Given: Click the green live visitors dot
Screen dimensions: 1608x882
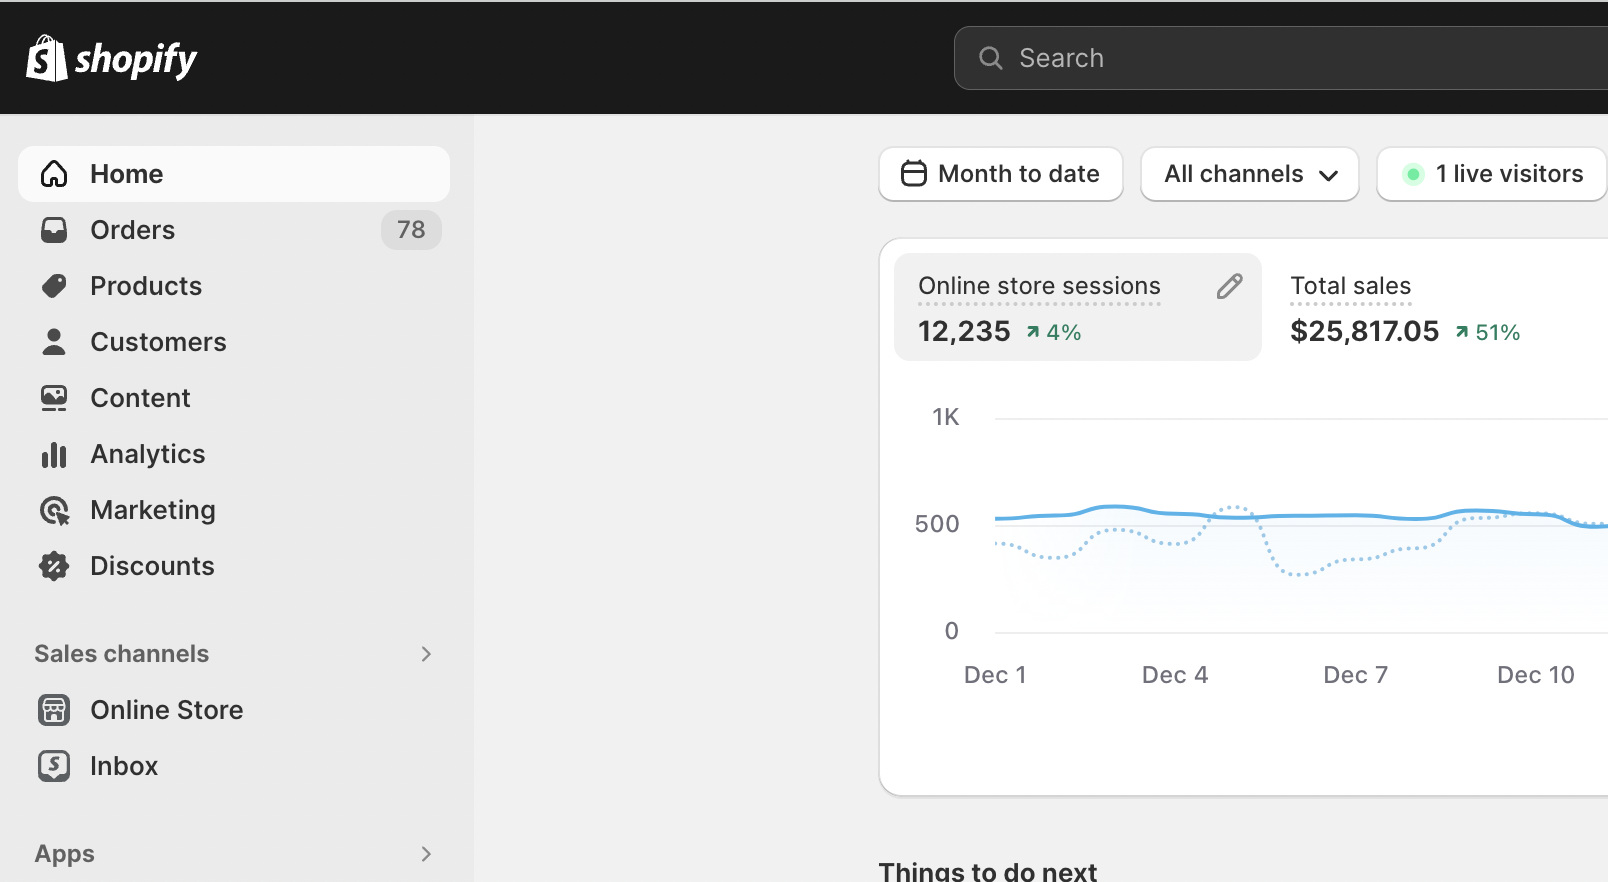Looking at the screenshot, I should [x=1413, y=174].
